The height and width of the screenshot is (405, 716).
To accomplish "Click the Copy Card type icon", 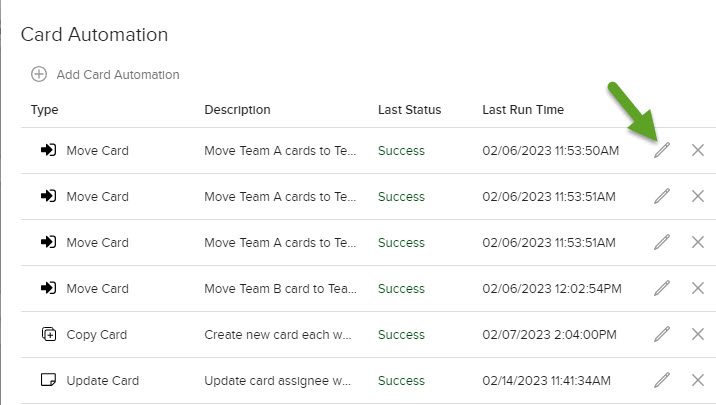I will click(x=49, y=334).
